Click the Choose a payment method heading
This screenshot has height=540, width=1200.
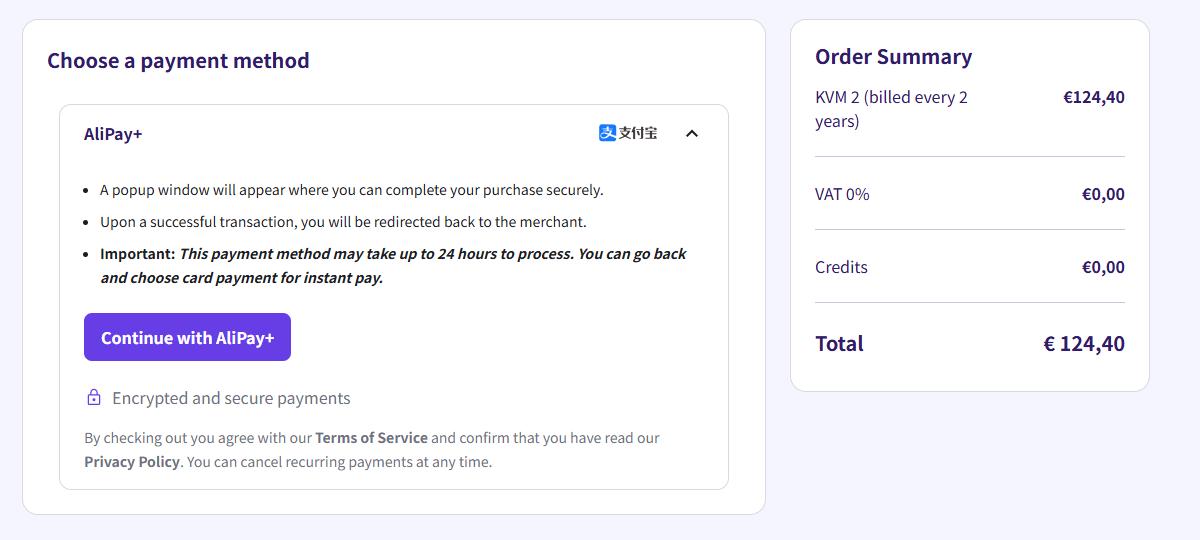(x=178, y=61)
